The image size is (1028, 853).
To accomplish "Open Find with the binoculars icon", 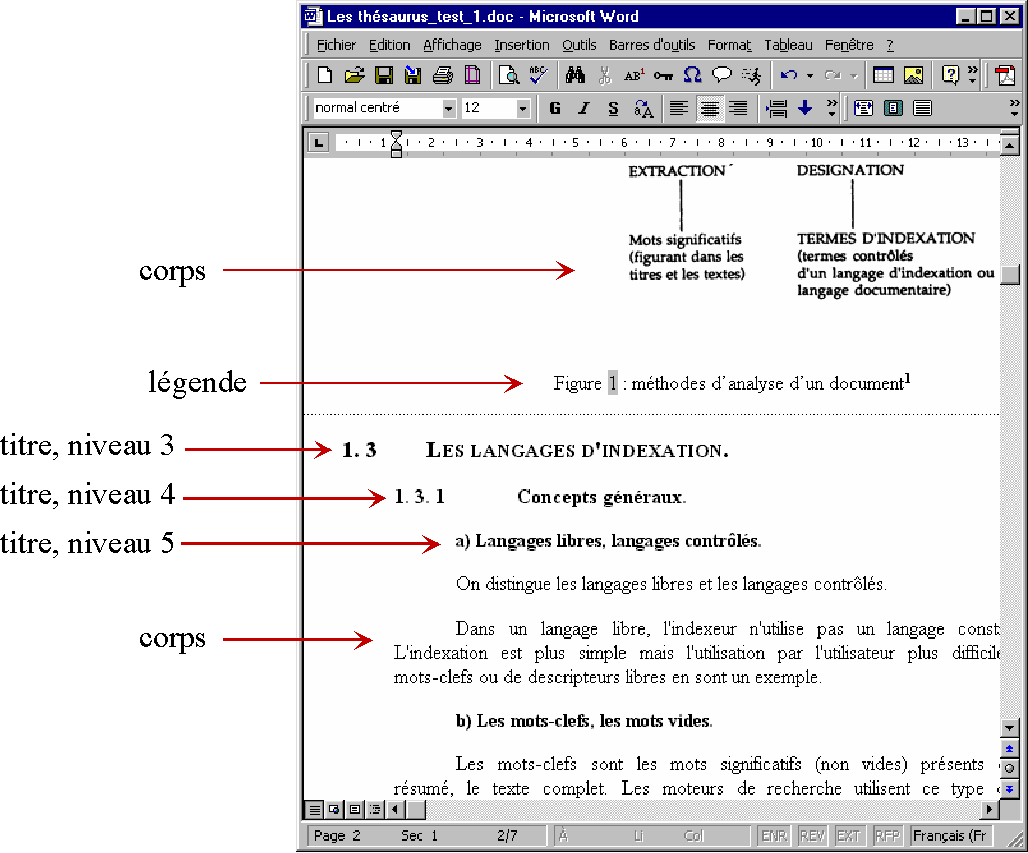I will pos(575,75).
